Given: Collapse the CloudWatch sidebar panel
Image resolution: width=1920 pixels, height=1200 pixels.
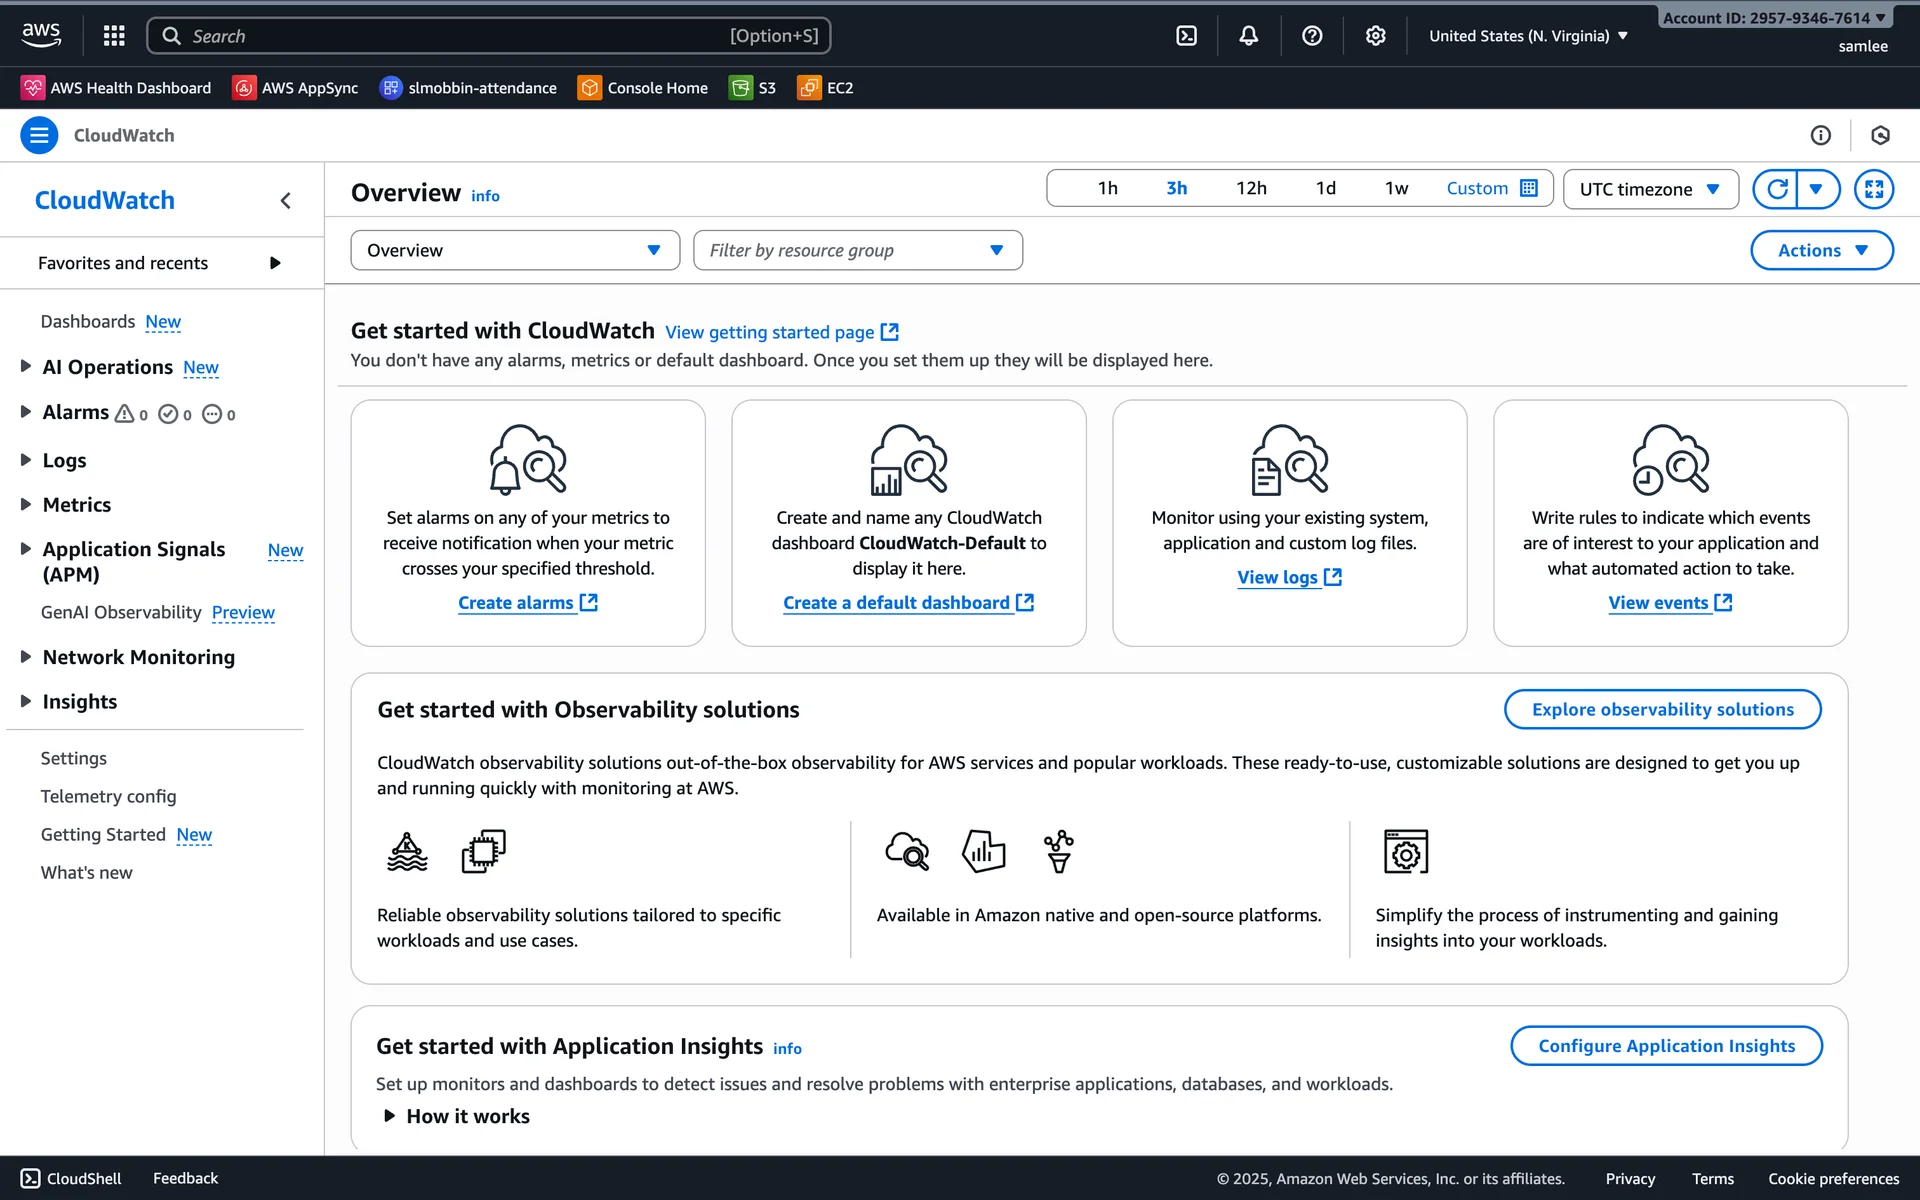Looking at the screenshot, I should [285, 201].
